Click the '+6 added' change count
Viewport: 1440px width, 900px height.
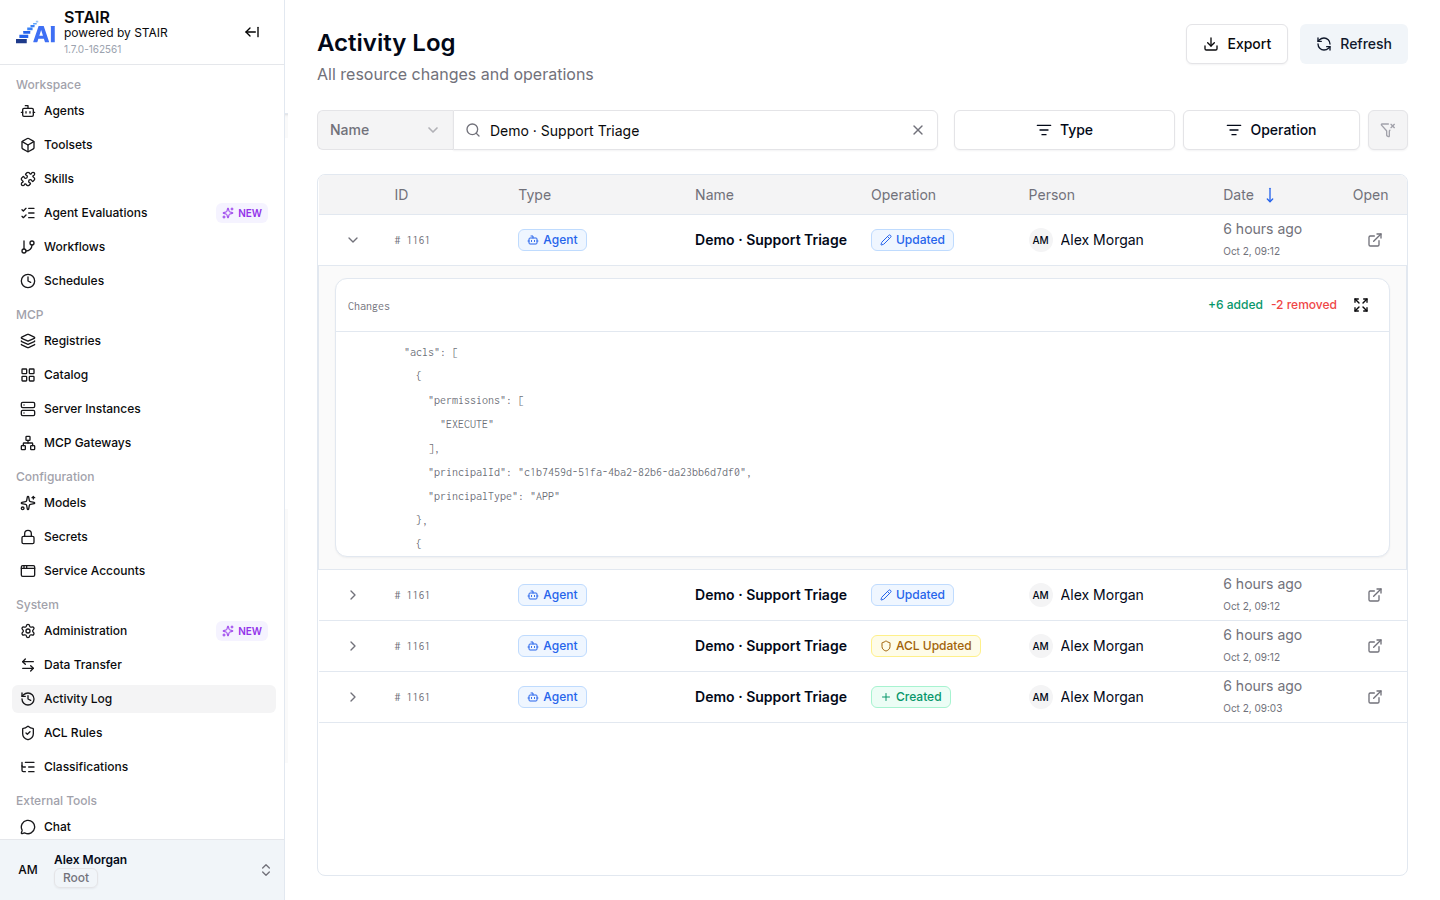1235,305
